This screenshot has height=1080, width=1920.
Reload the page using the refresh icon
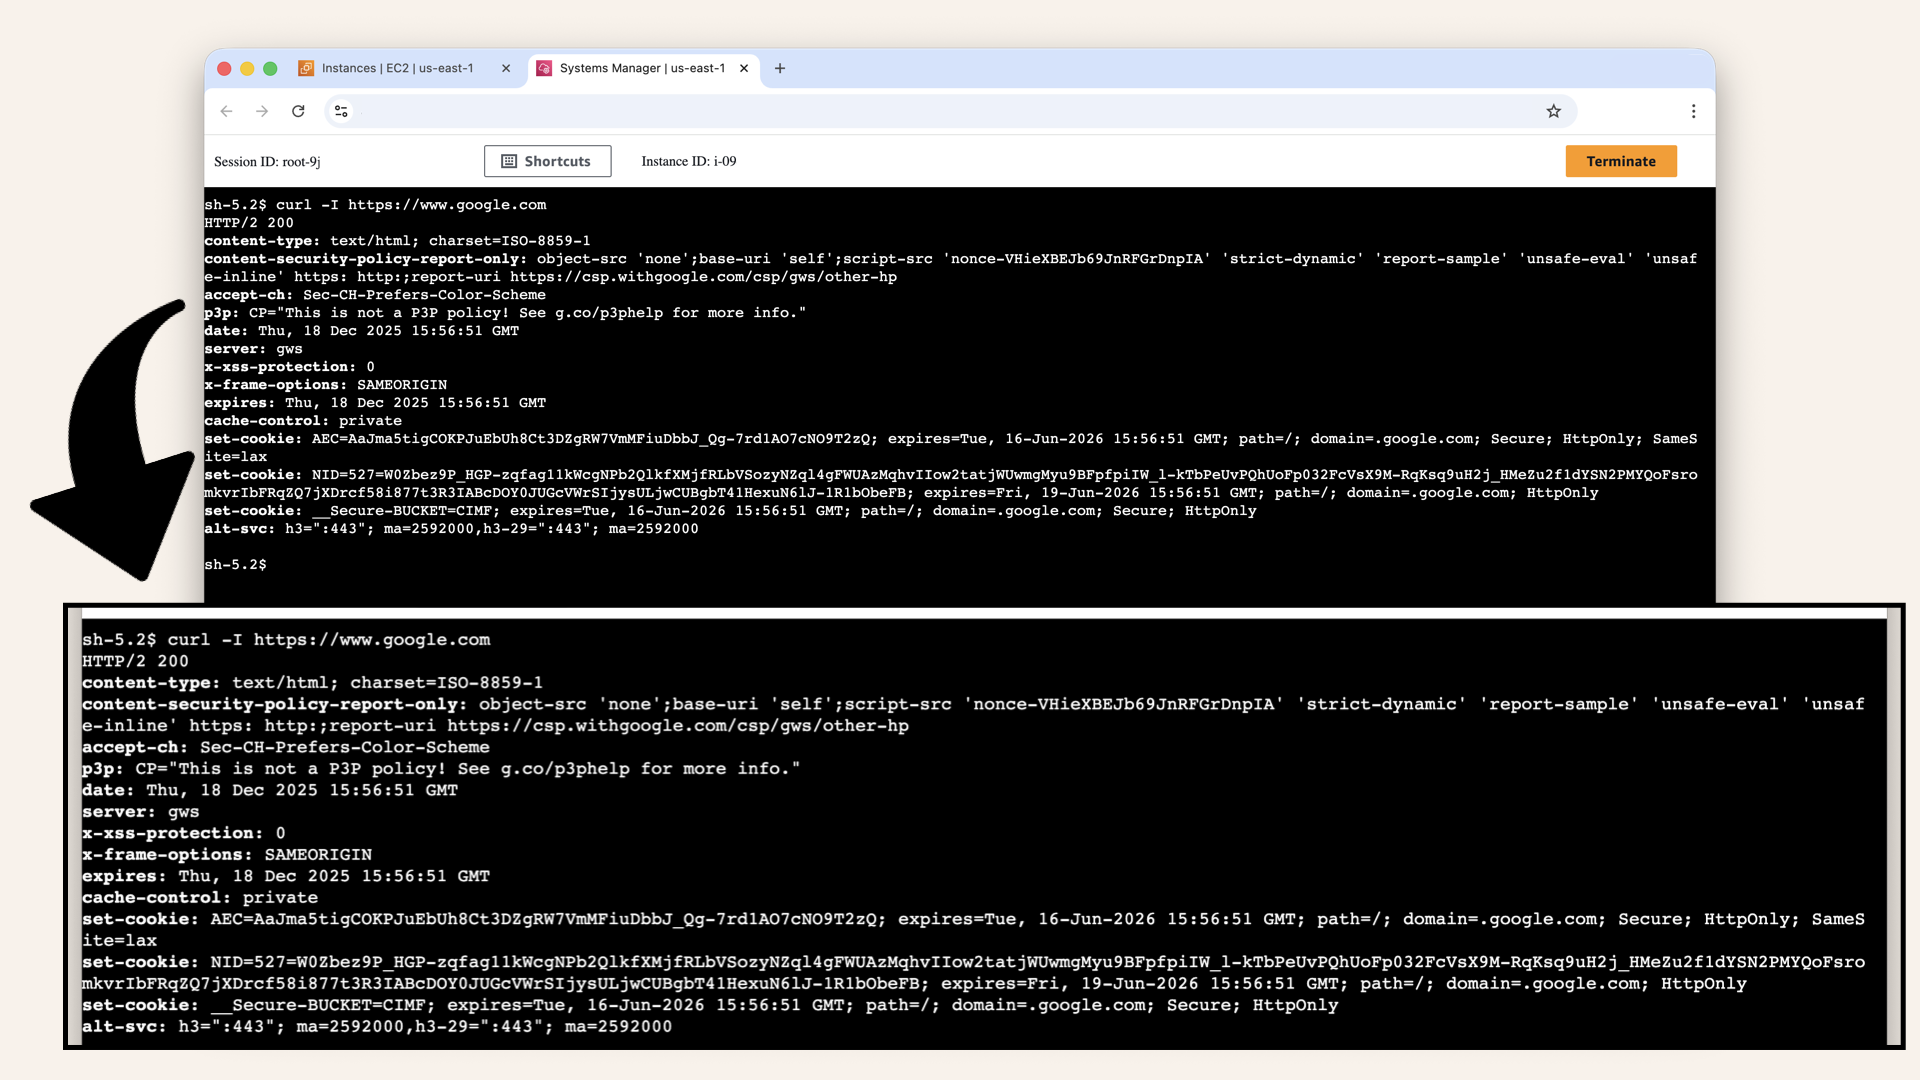[x=298, y=111]
